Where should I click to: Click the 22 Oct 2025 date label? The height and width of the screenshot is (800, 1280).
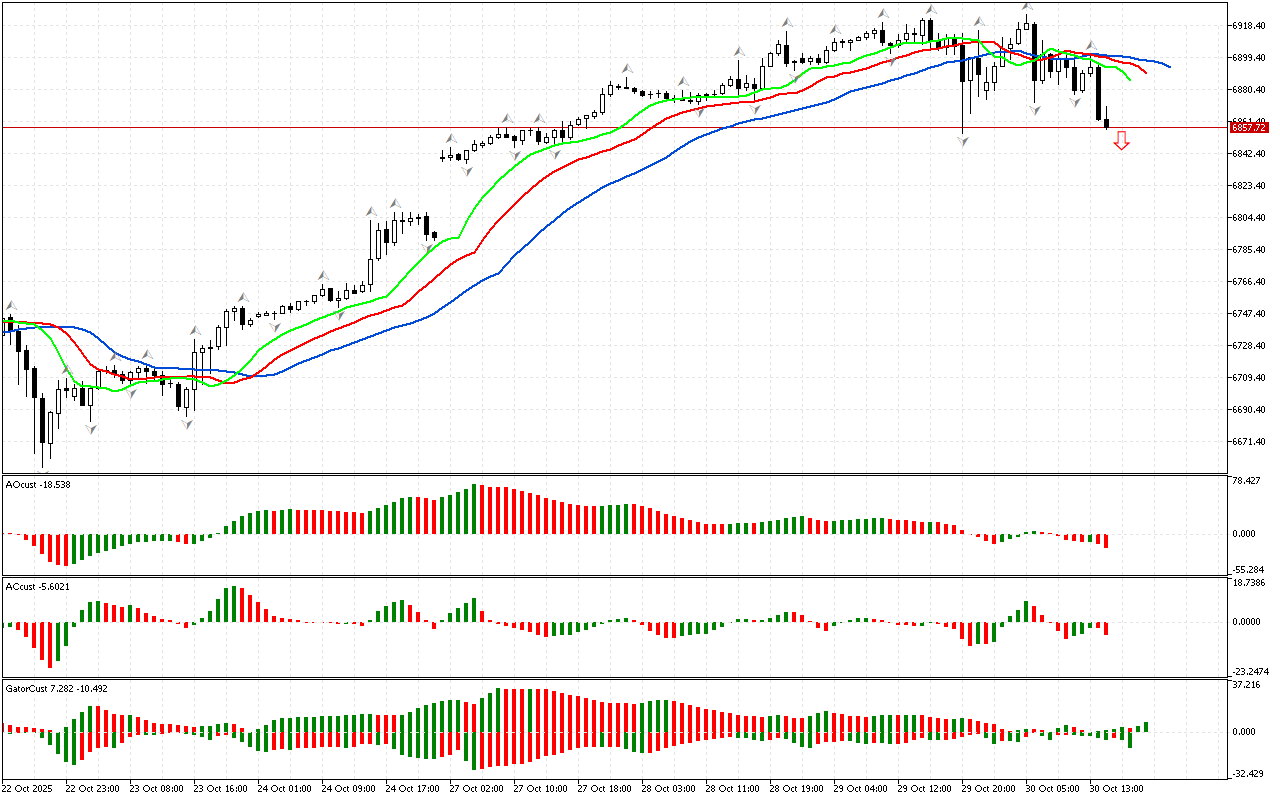point(27,788)
